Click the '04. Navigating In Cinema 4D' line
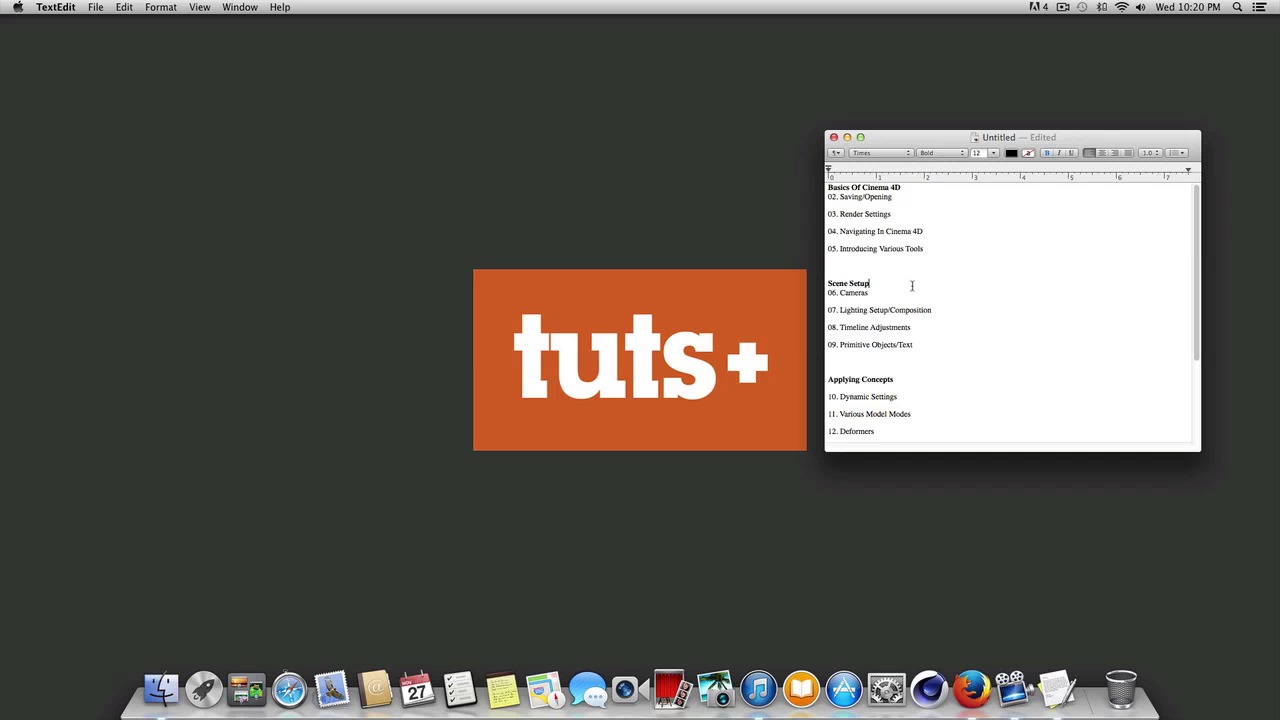 click(x=875, y=231)
